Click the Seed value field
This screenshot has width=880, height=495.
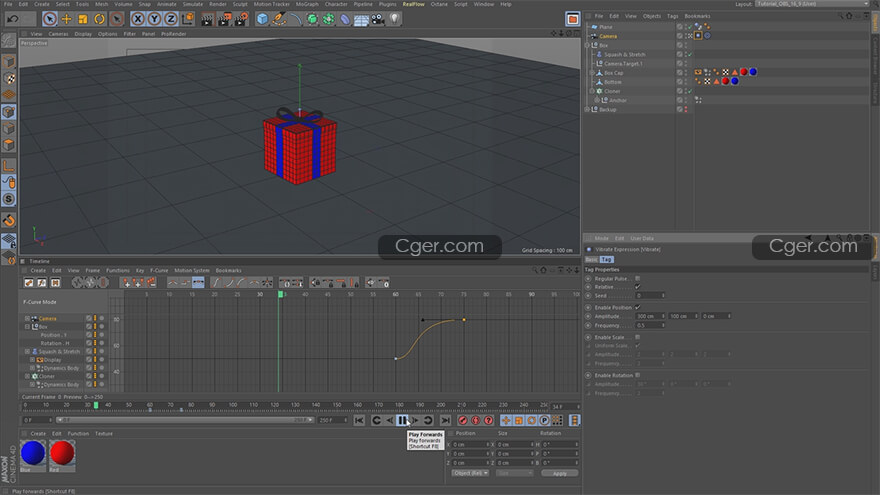click(650, 295)
